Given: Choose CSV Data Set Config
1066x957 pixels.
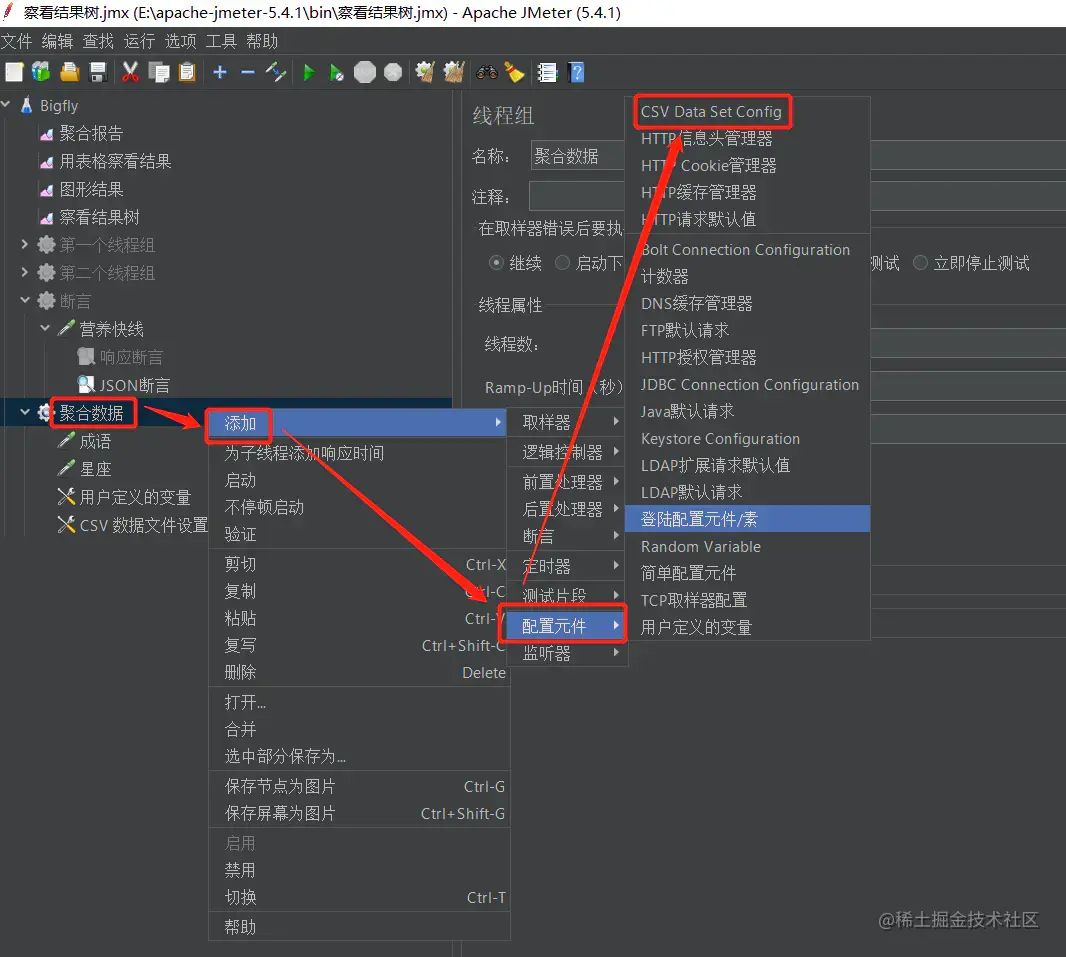Looking at the screenshot, I should click(x=711, y=111).
